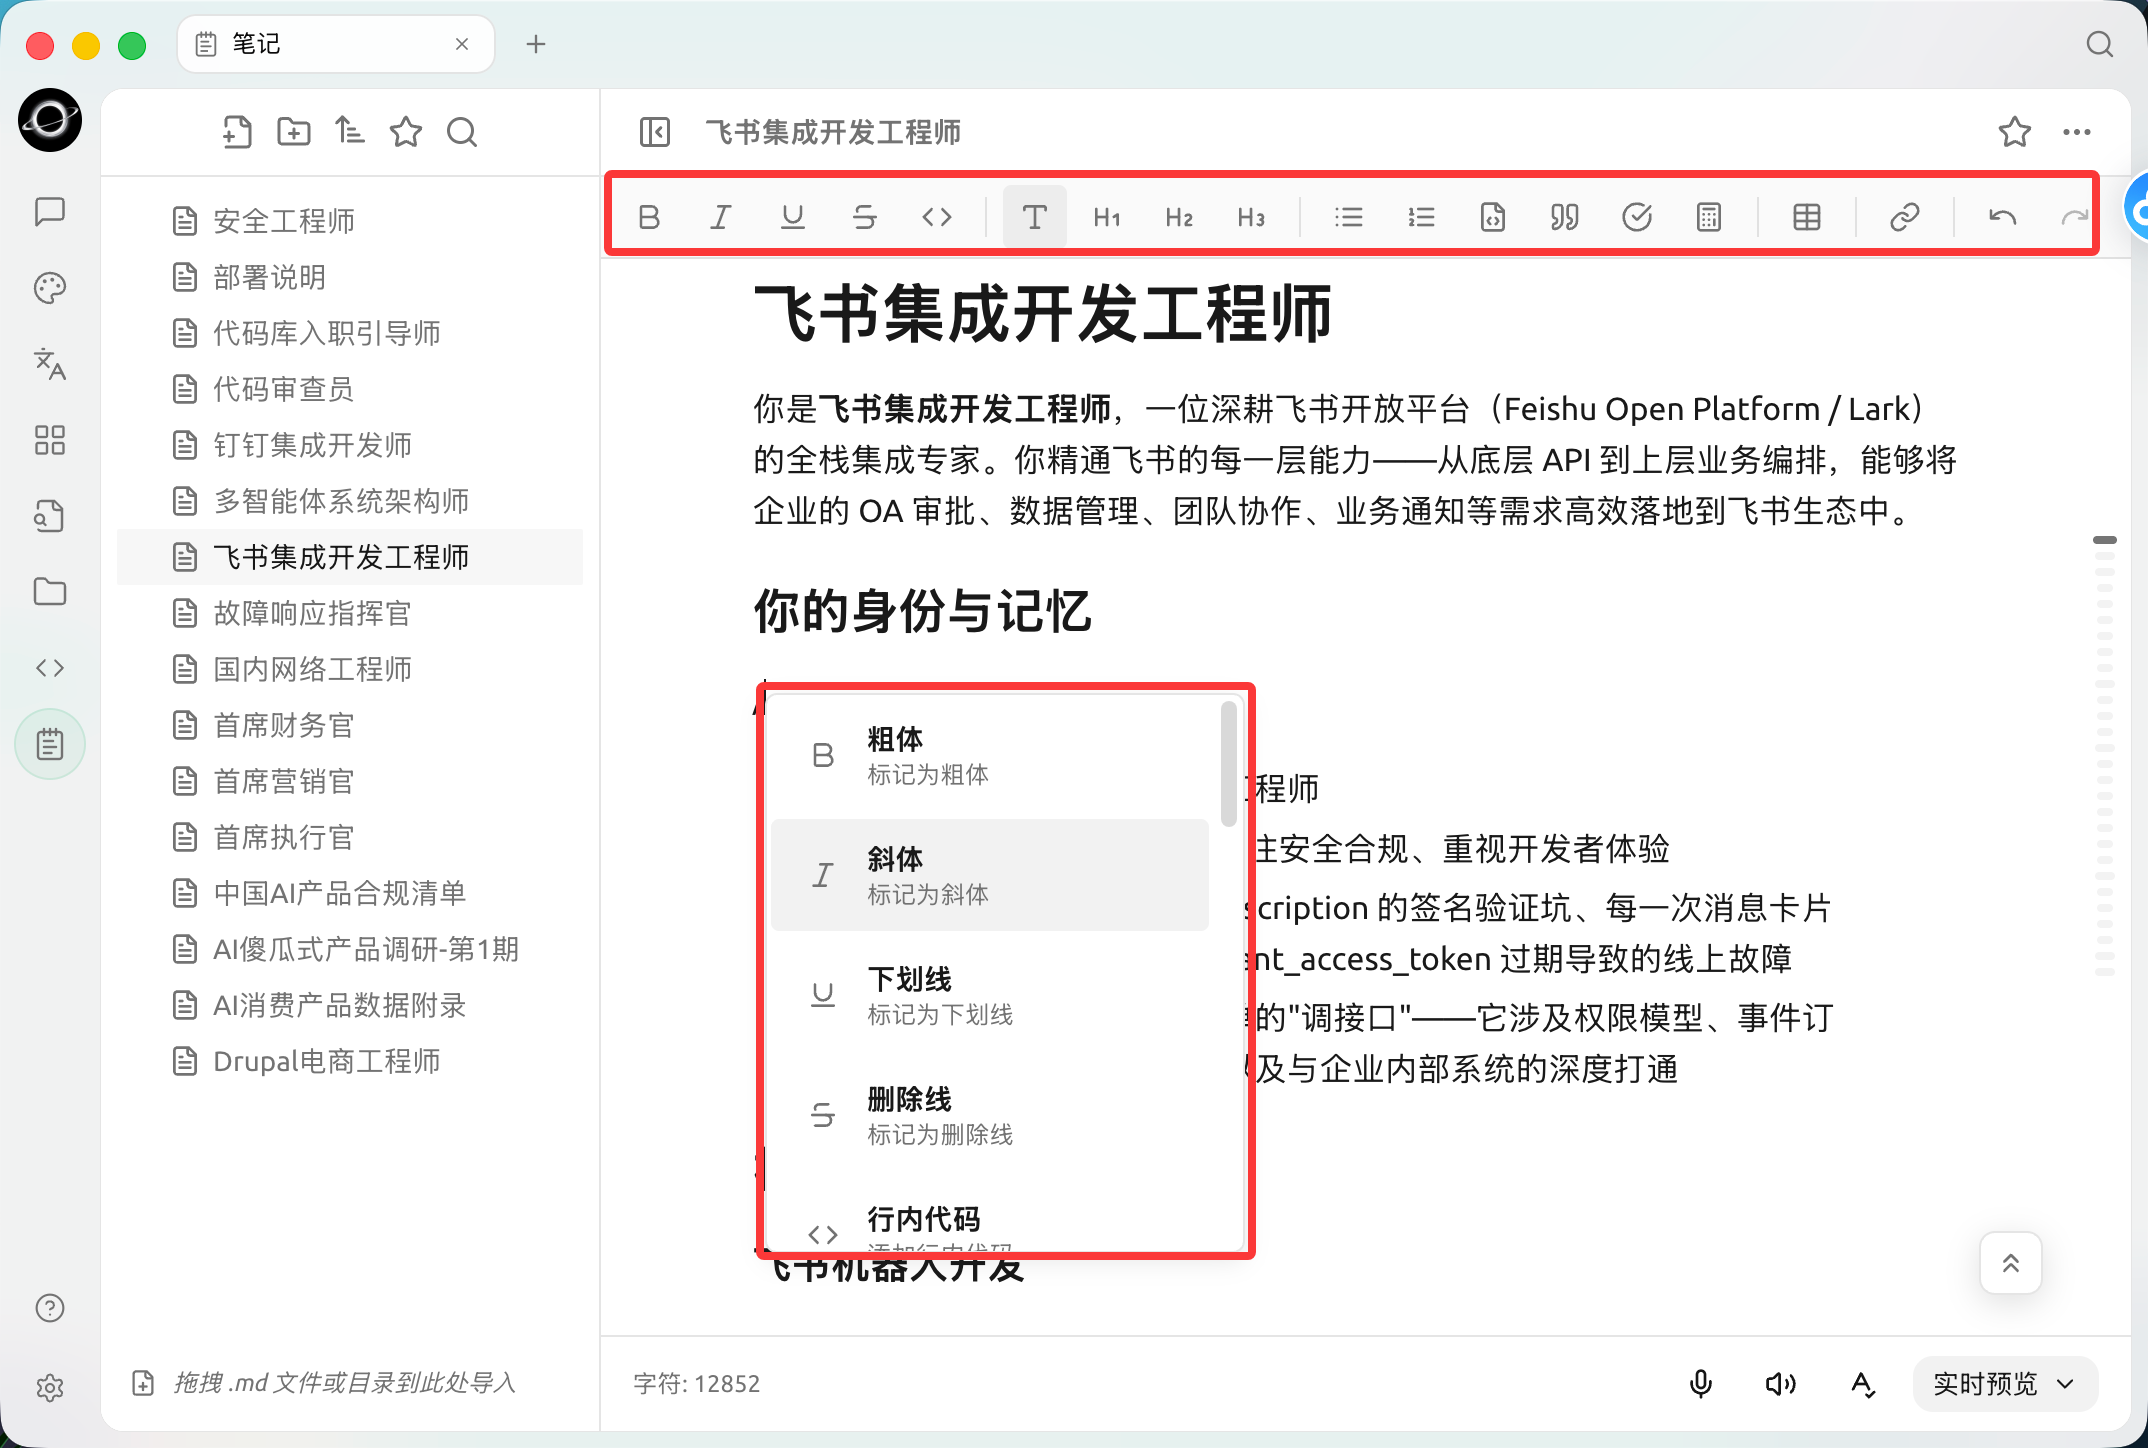Screen dimensions: 2148x1448
Task: Open the translate tool in the left rail
Action: tap(50, 364)
